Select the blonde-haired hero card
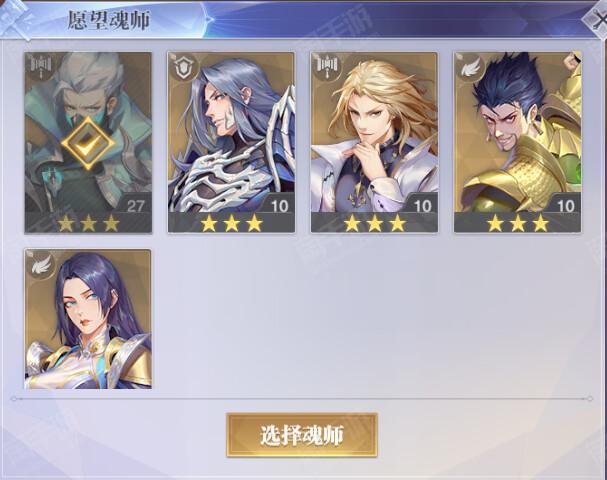Viewport: 607px width, 480px height. tap(374, 142)
